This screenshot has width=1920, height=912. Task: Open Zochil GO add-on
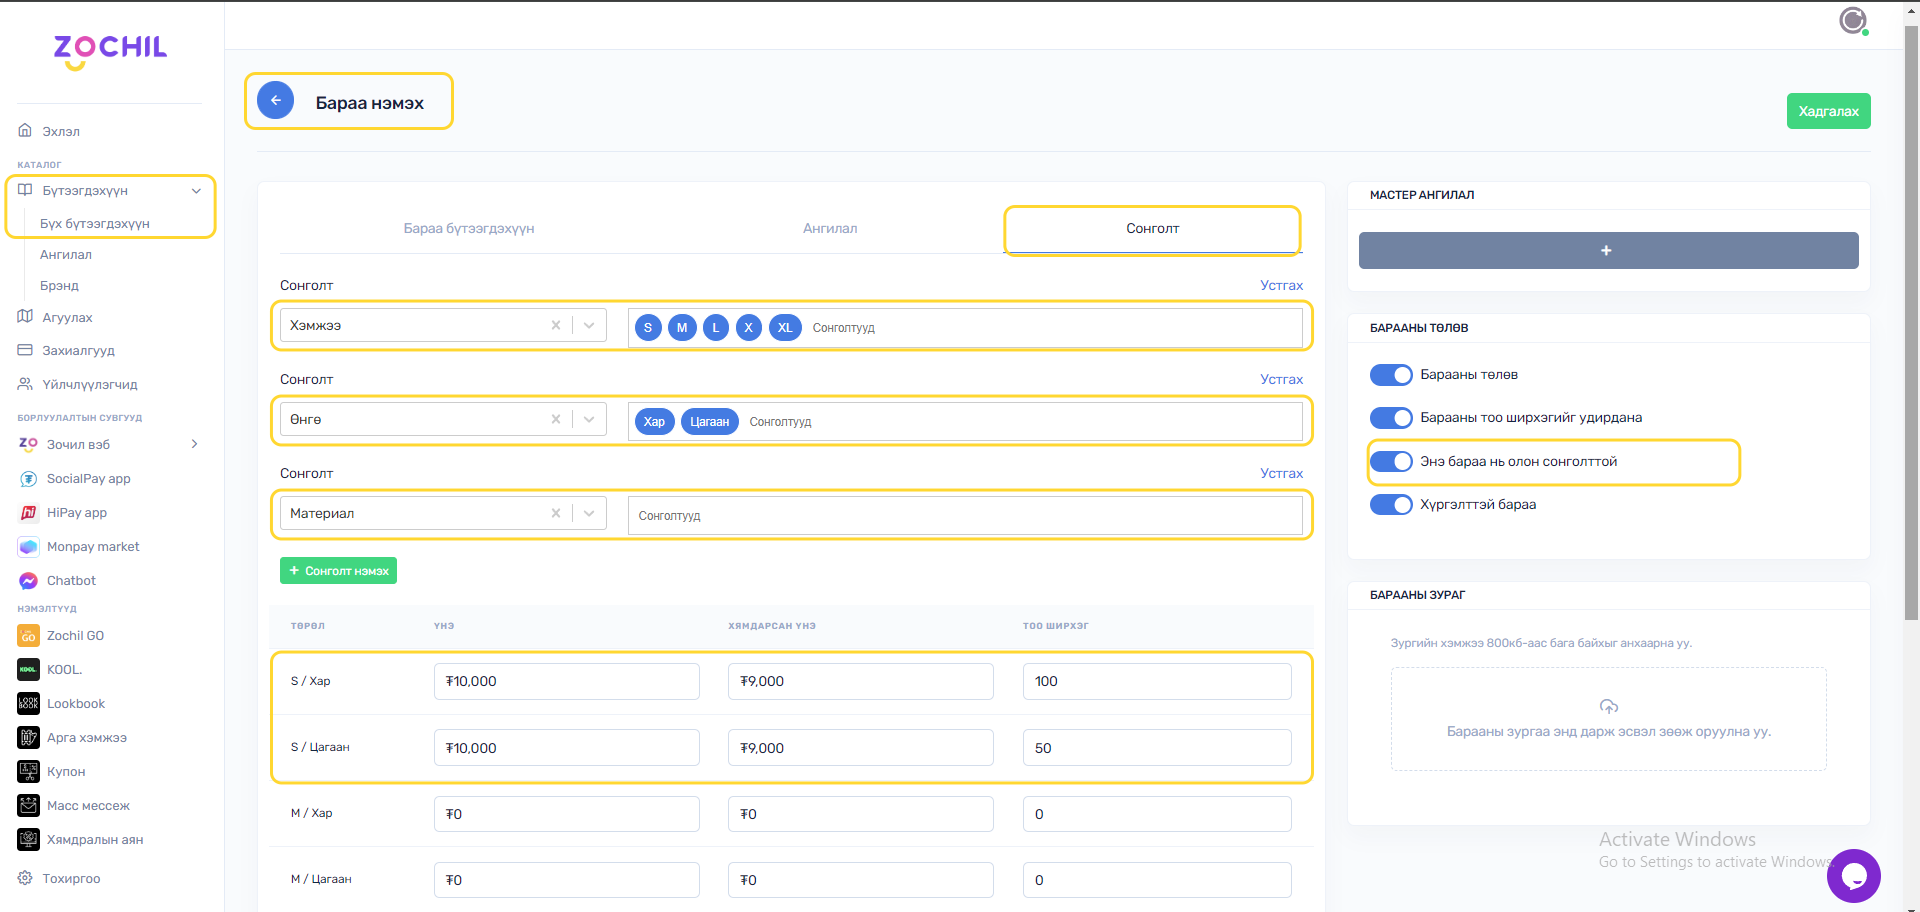point(28,636)
